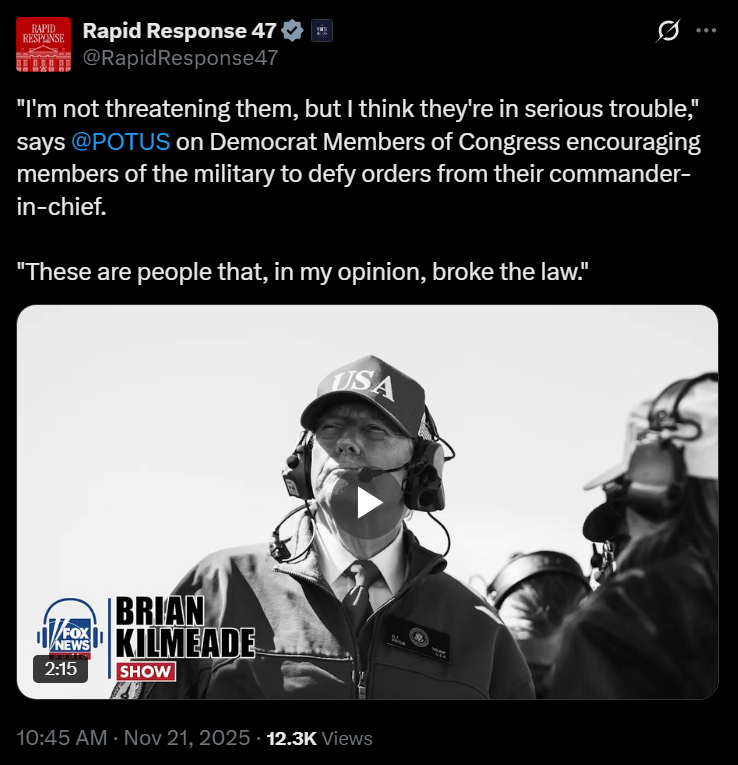Open the Rapid Response red profile avatar
This screenshot has height=765, width=738.
43,44
